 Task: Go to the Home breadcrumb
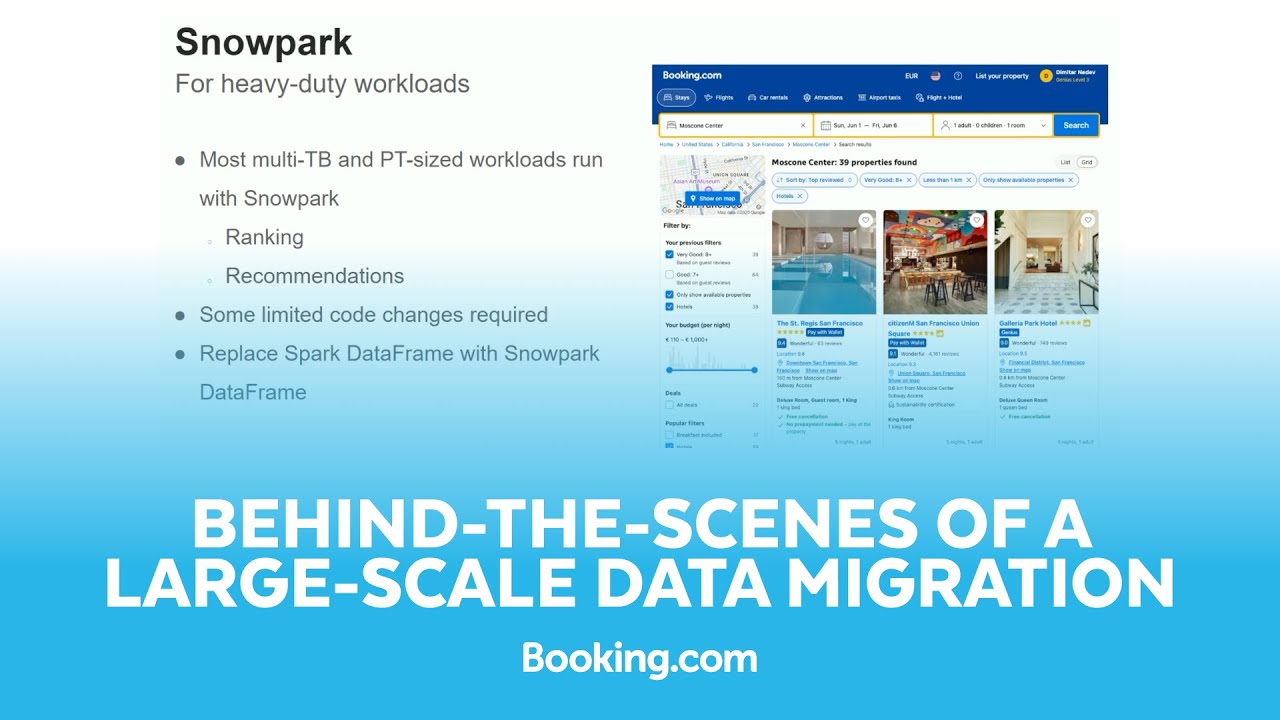(666, 144)
